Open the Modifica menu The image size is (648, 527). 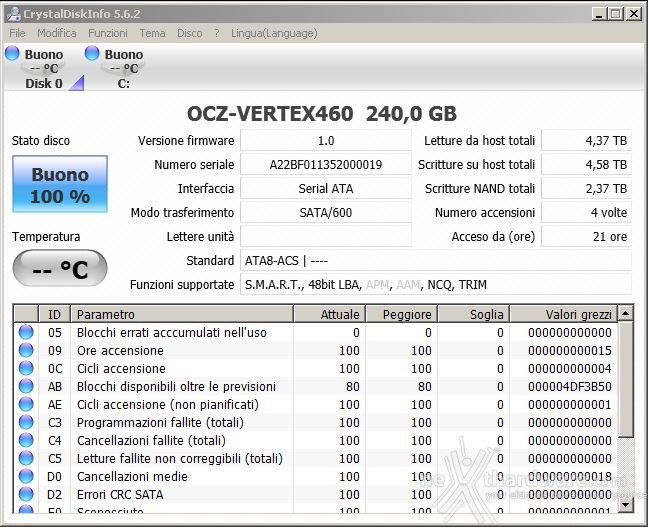coord(57,33)
